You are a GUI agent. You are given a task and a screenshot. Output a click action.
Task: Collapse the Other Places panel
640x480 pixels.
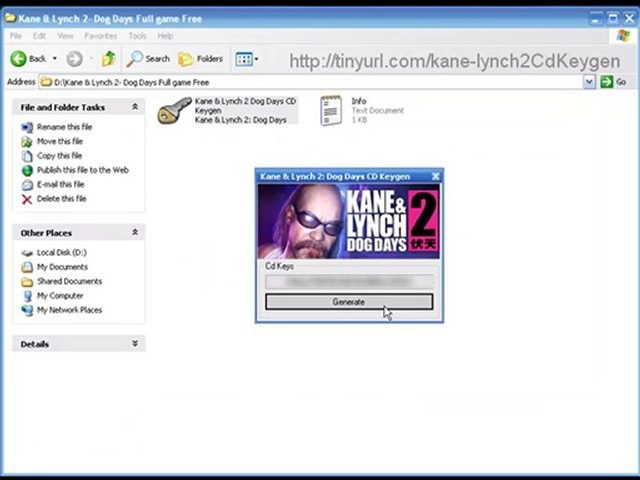(135, 232)
